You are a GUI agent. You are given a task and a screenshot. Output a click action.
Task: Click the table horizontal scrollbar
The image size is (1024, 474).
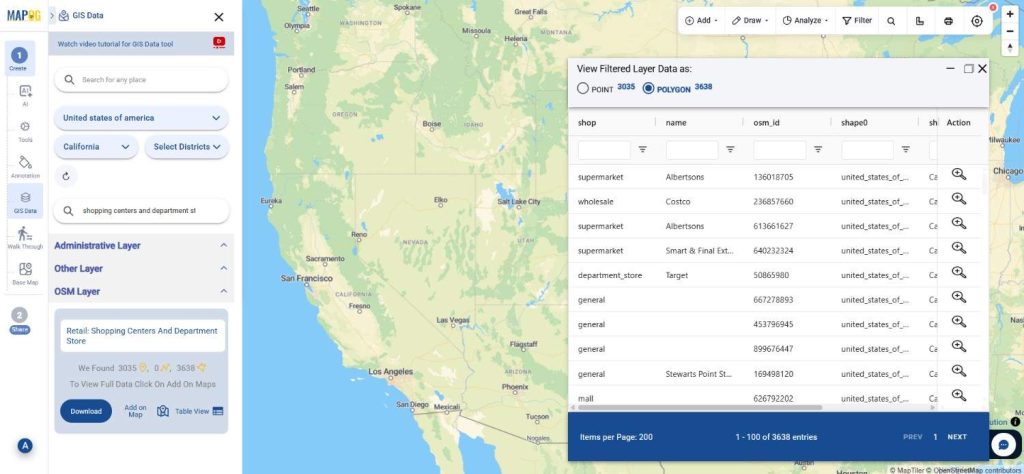pyautogui.click(x=699, y=407)
